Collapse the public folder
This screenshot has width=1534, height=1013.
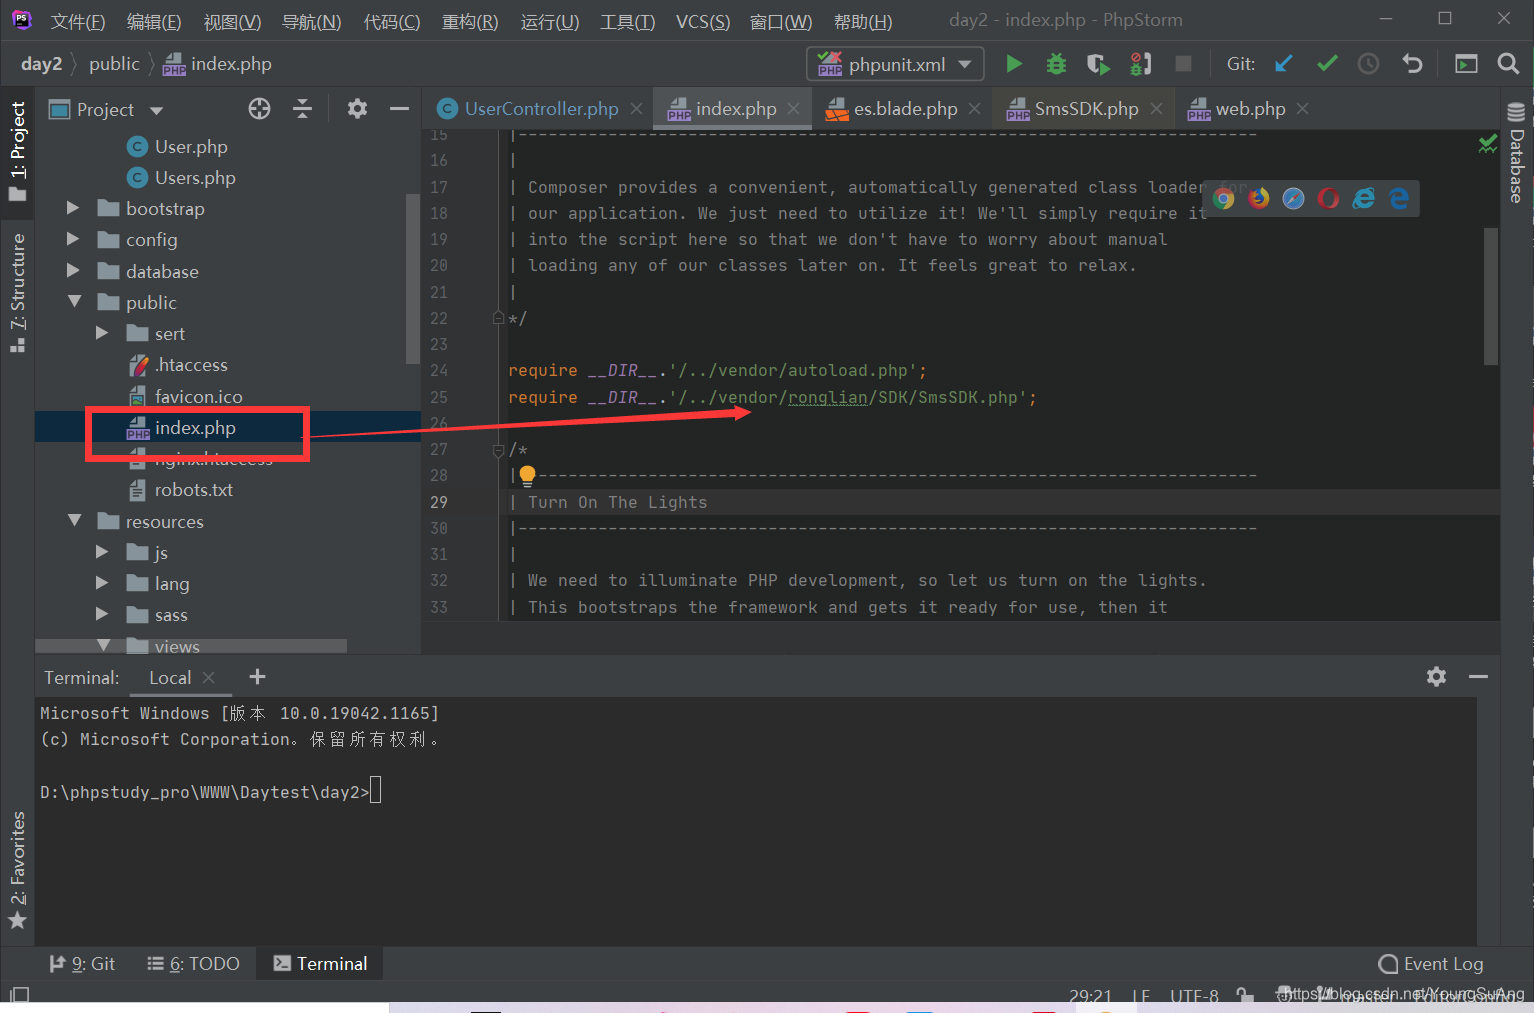(x=74, y=302)
